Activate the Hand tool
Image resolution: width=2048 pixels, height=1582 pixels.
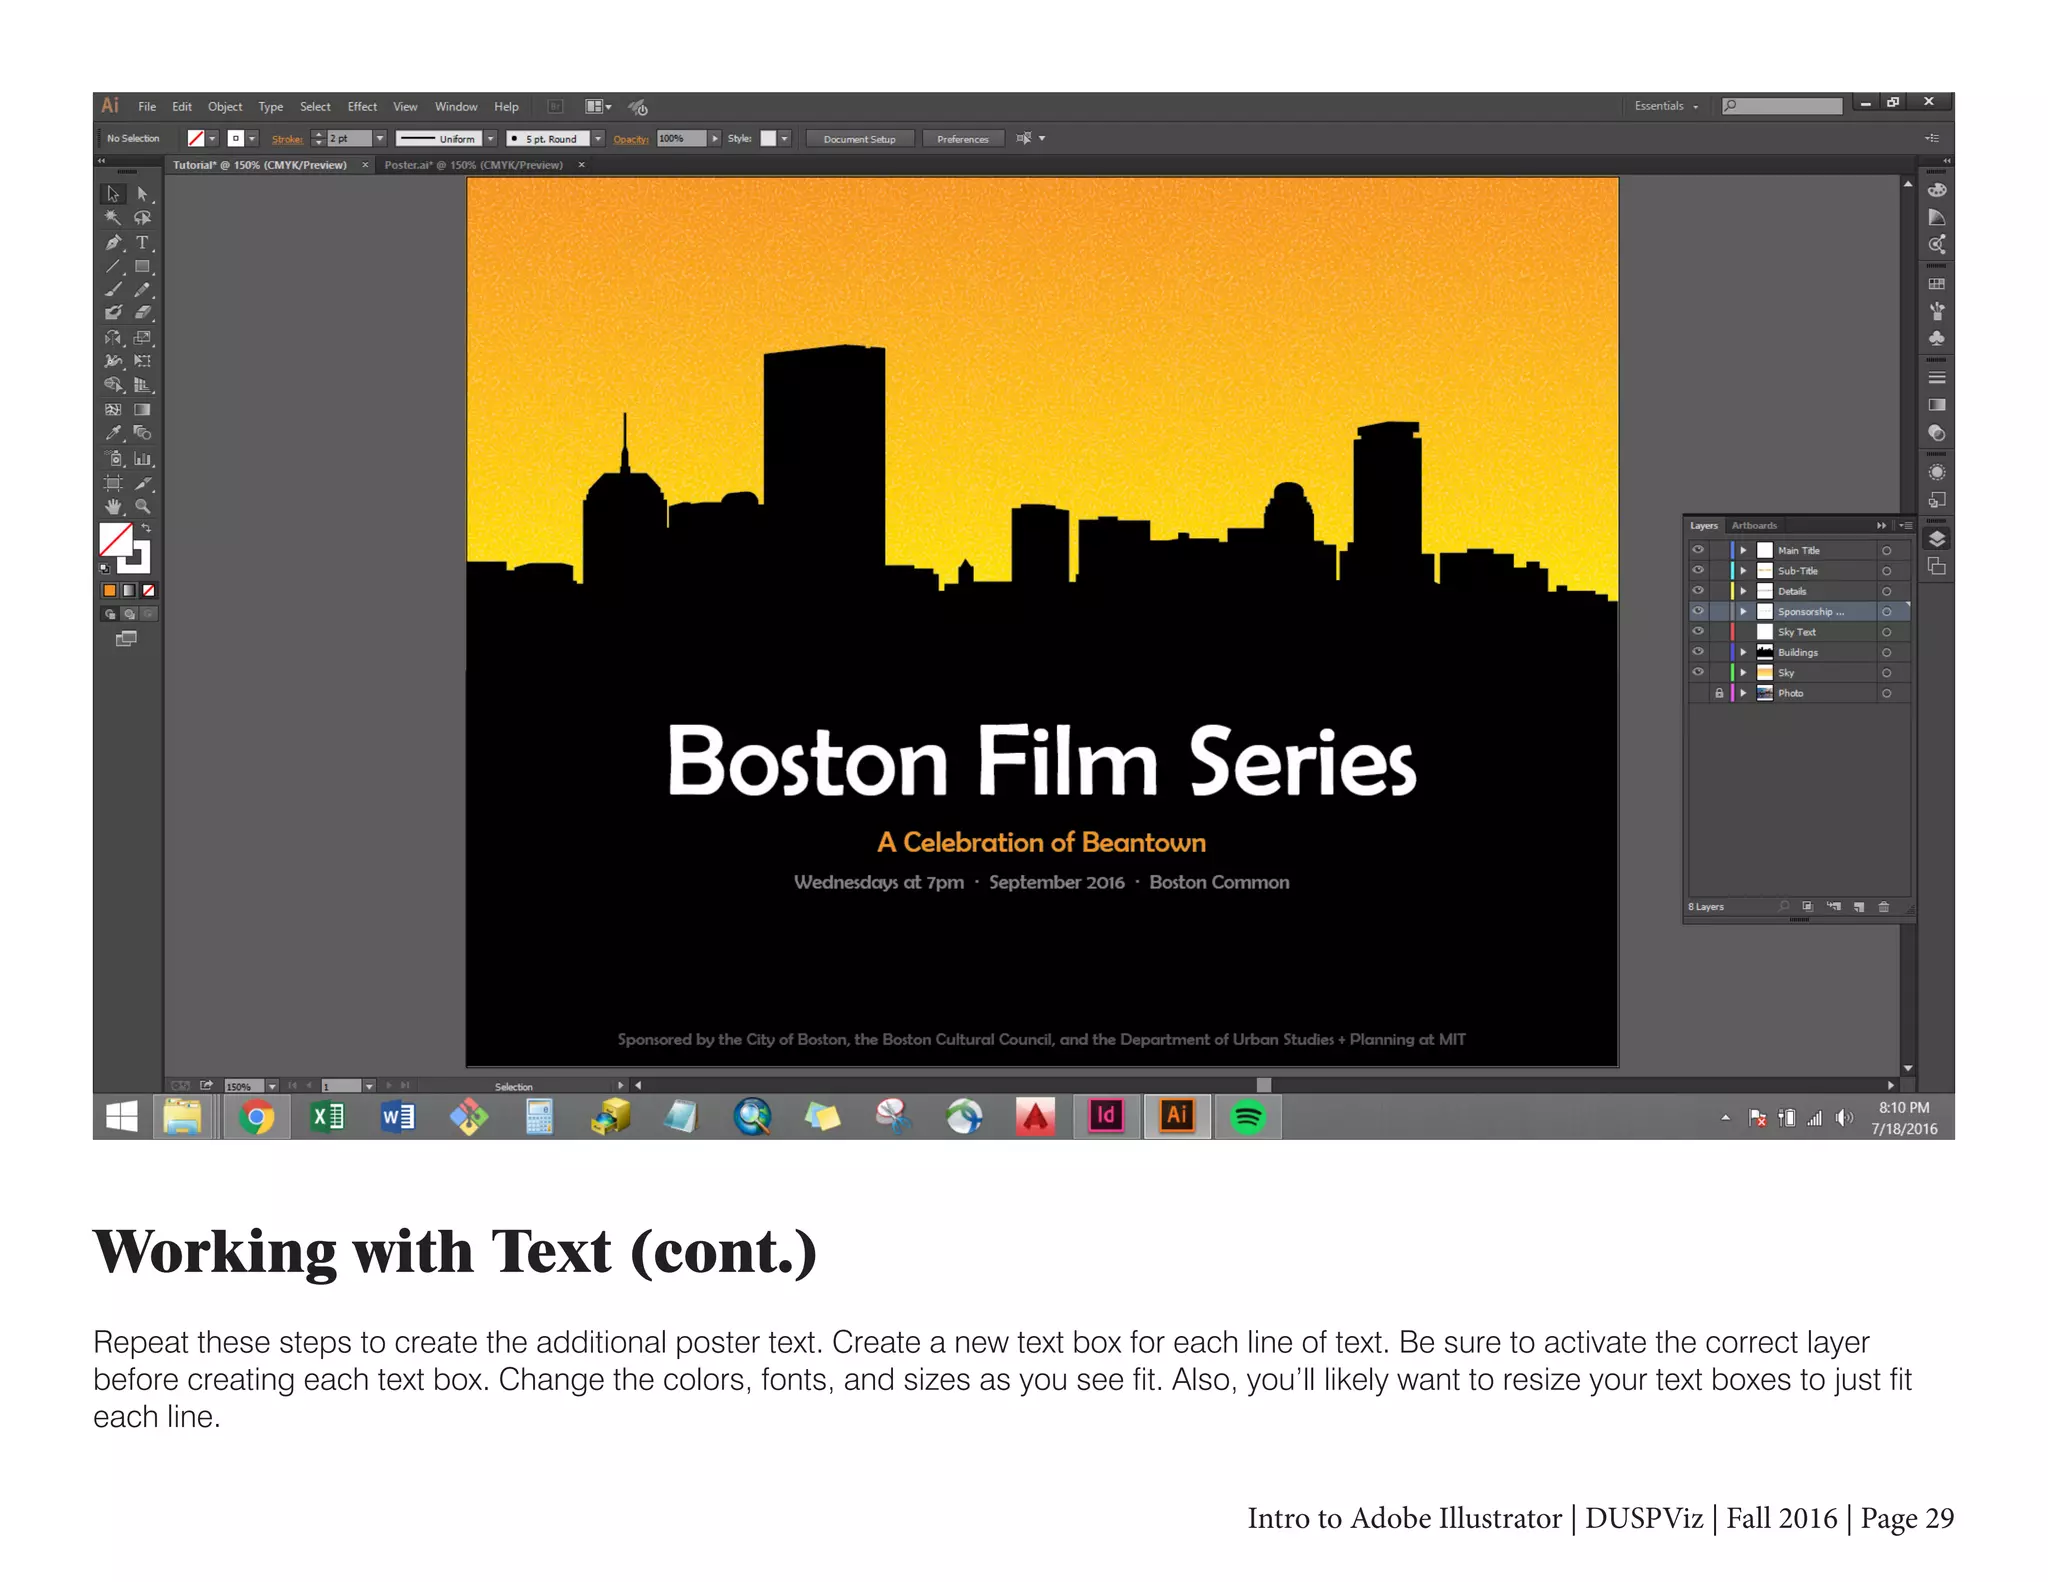113,507
